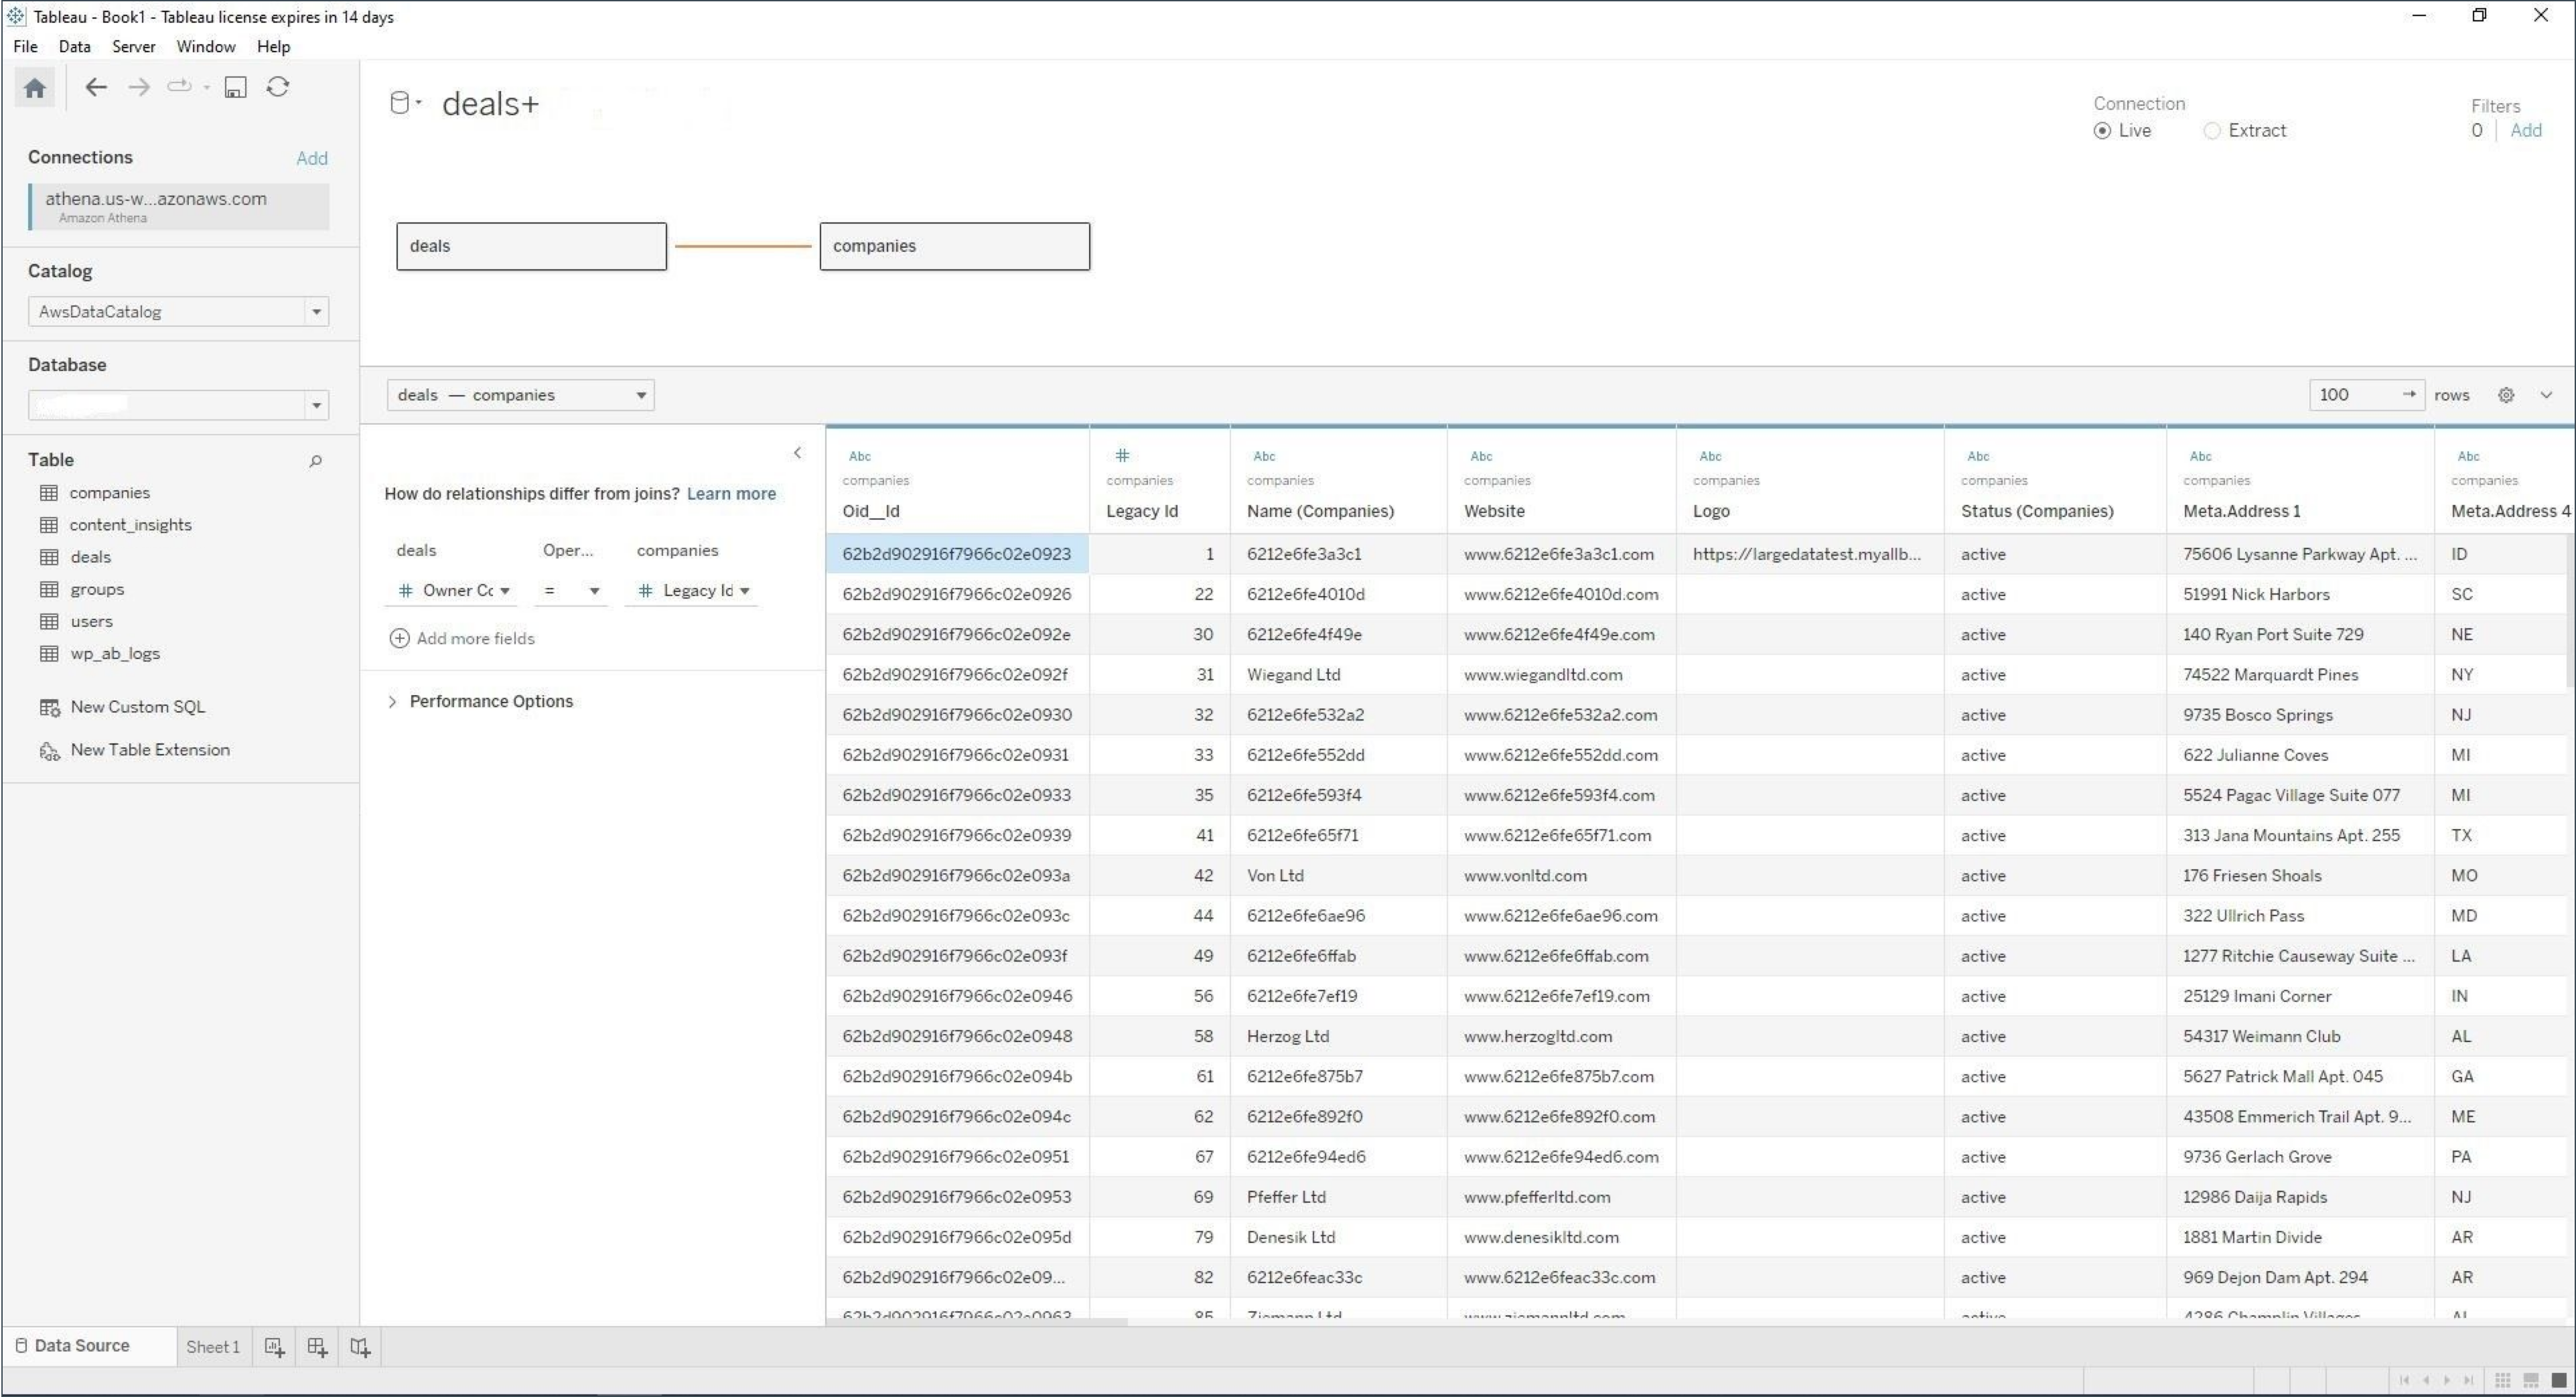The width and height of the screenshot is (2576, 1397).
Task: Click New Table Extension
Action: (x=149, y=750)
